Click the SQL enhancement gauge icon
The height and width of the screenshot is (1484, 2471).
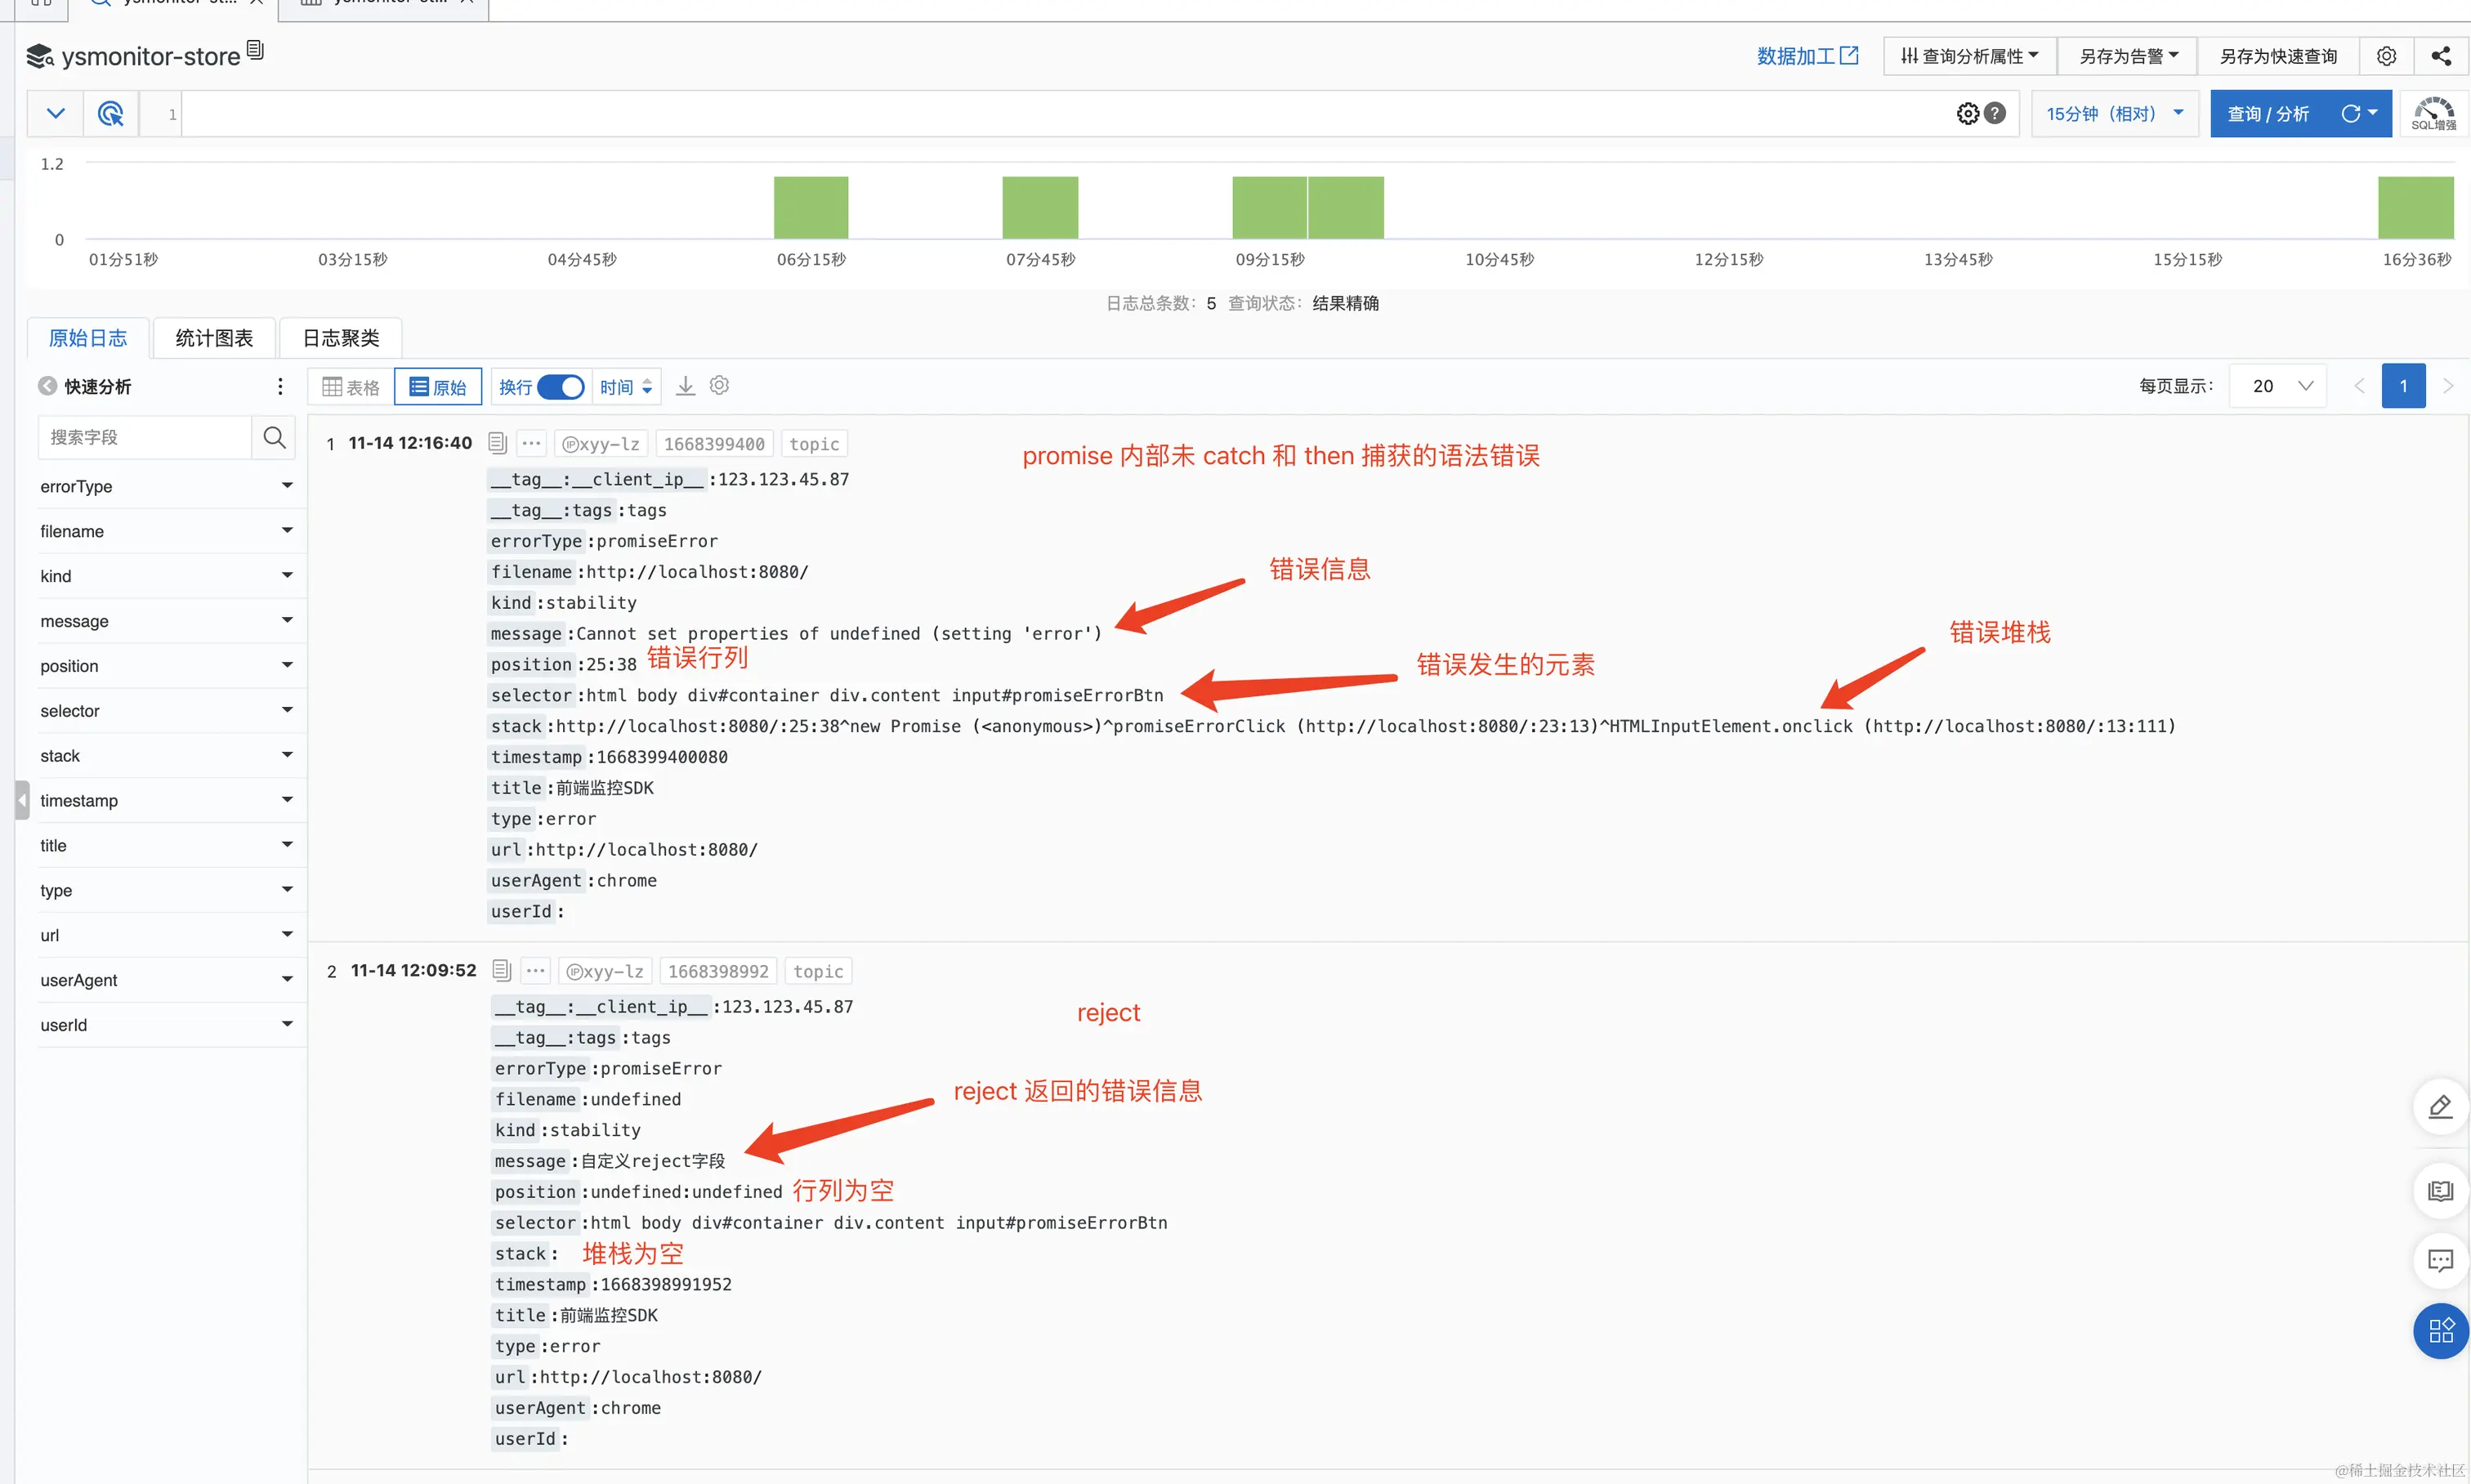(2433, 114)
